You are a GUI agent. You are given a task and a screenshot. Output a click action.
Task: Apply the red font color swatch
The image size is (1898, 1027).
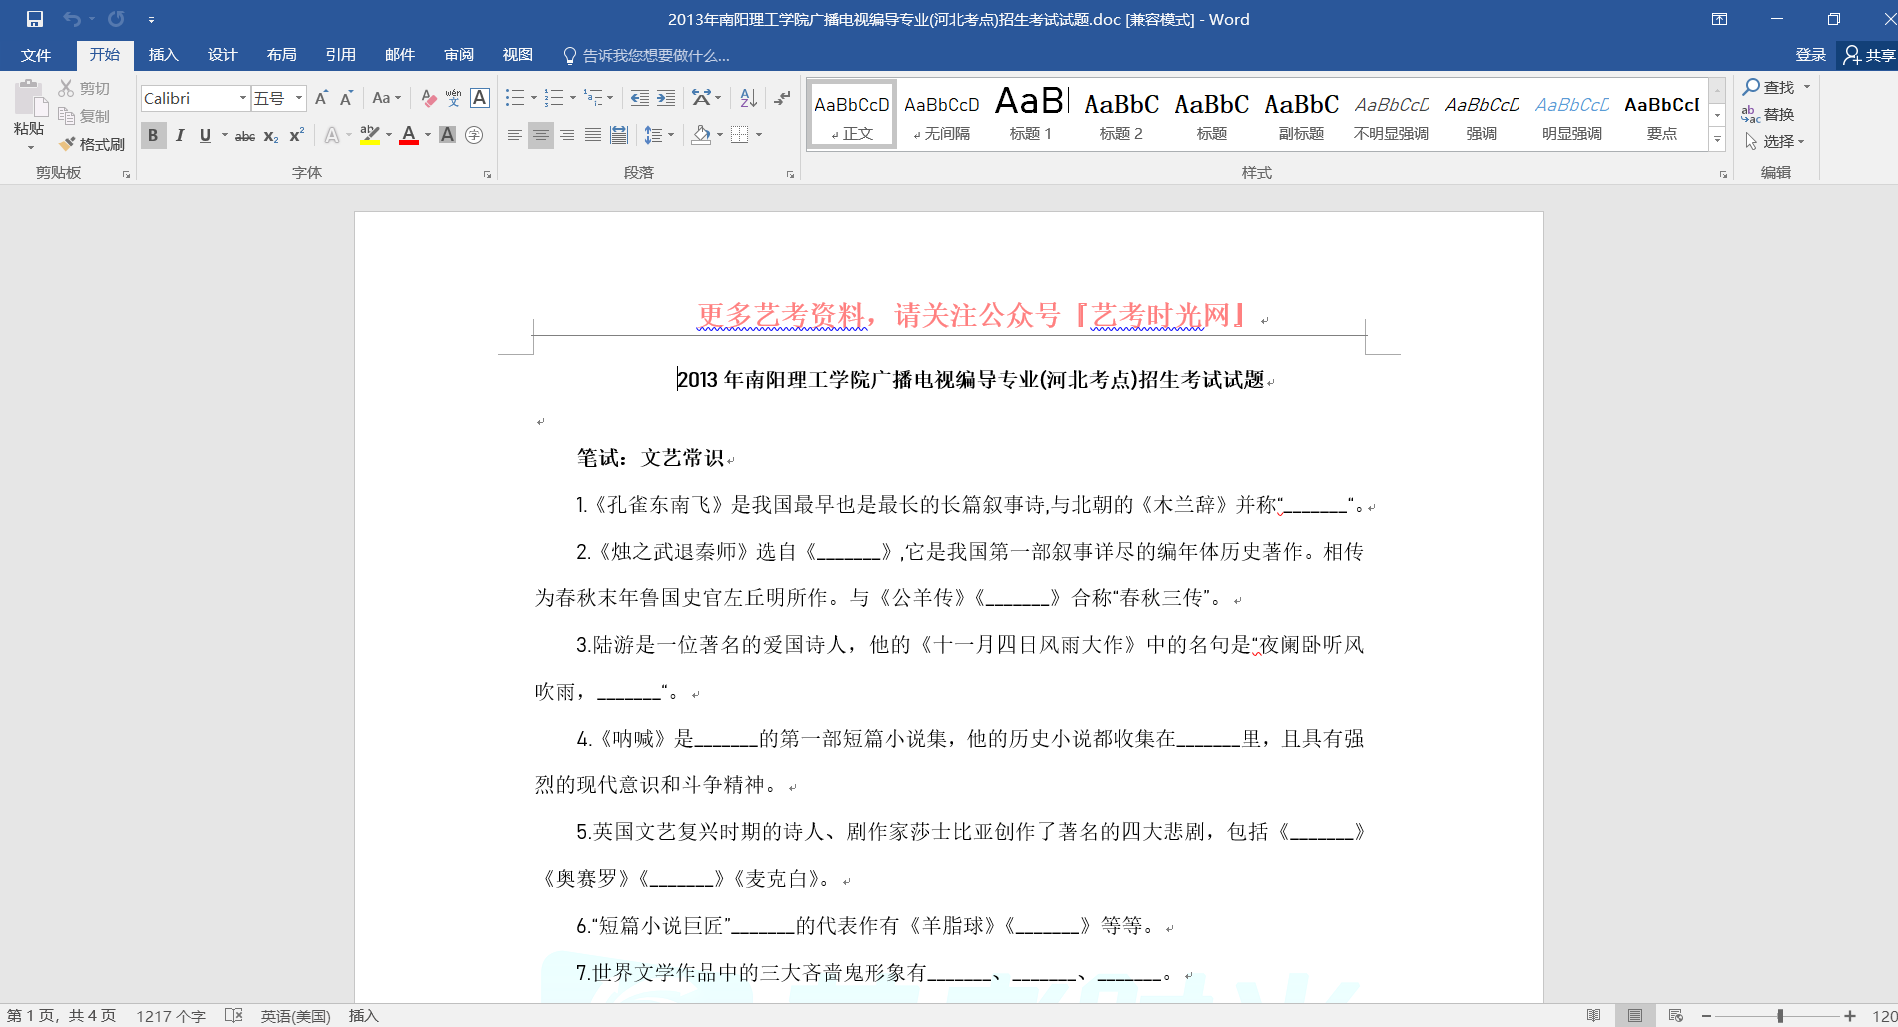coord(409,136)
